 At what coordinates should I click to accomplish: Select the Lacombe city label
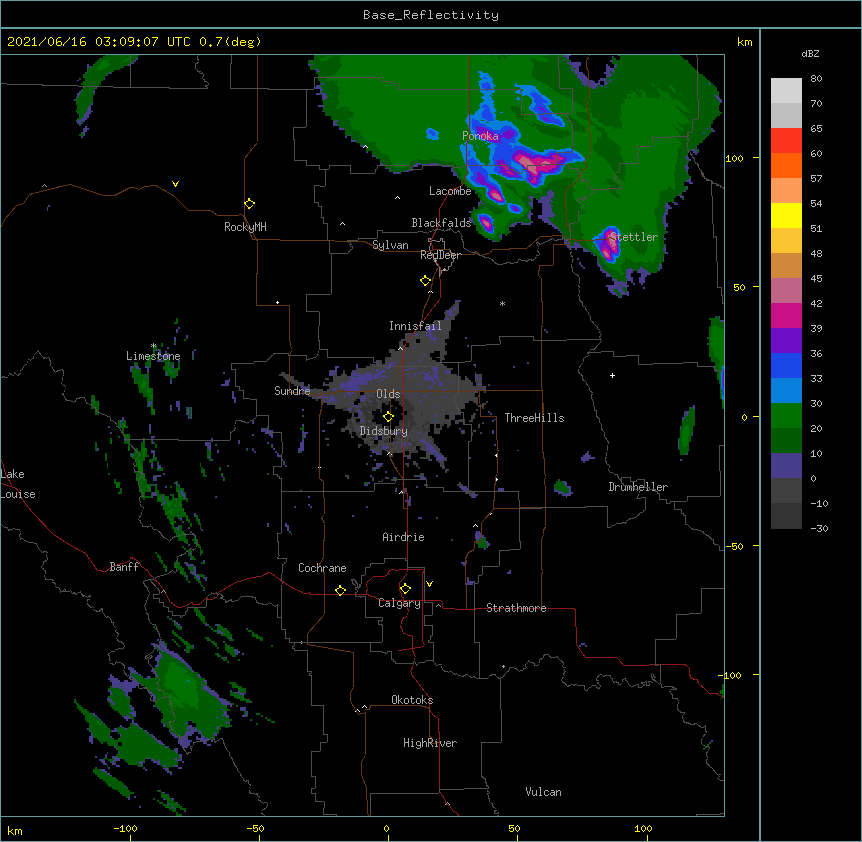tap(450, 191)
